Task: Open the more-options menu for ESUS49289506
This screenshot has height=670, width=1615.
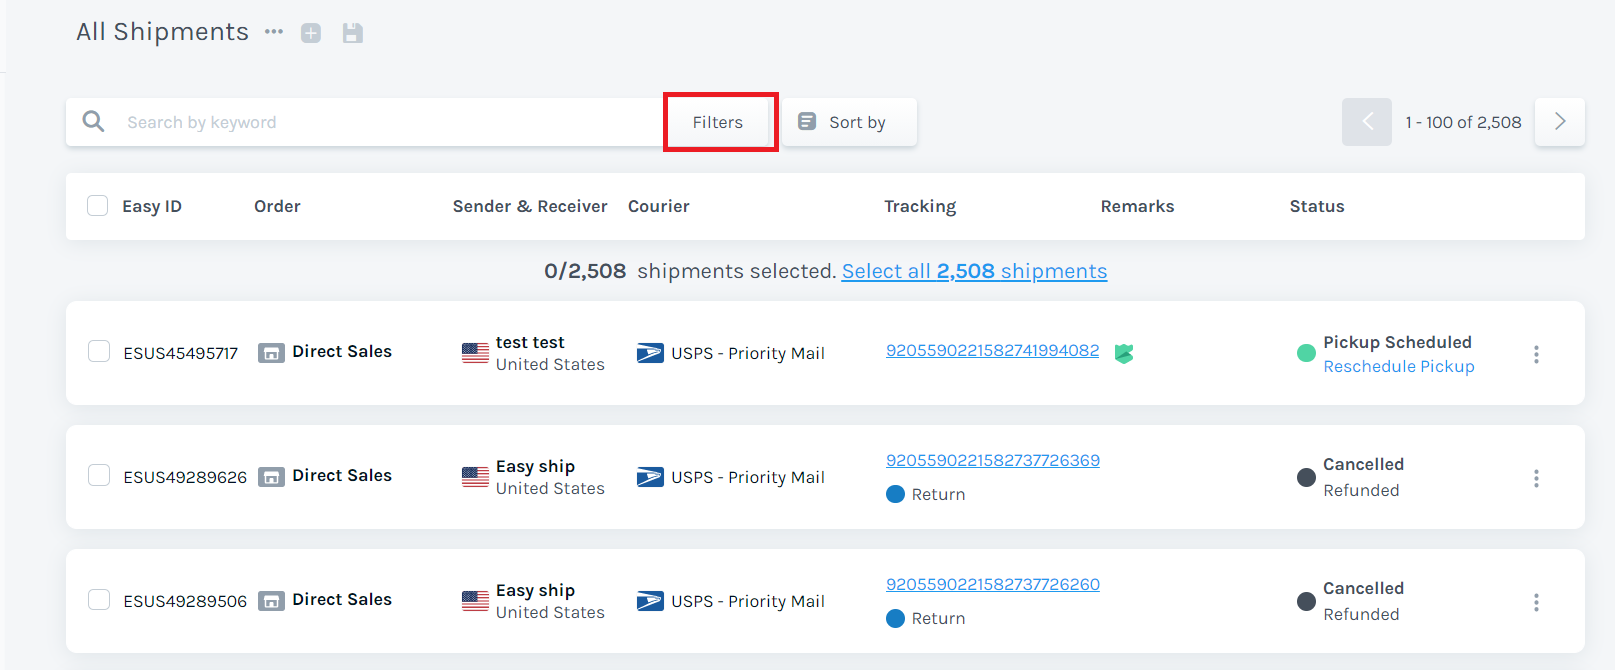Action: 1536,602
